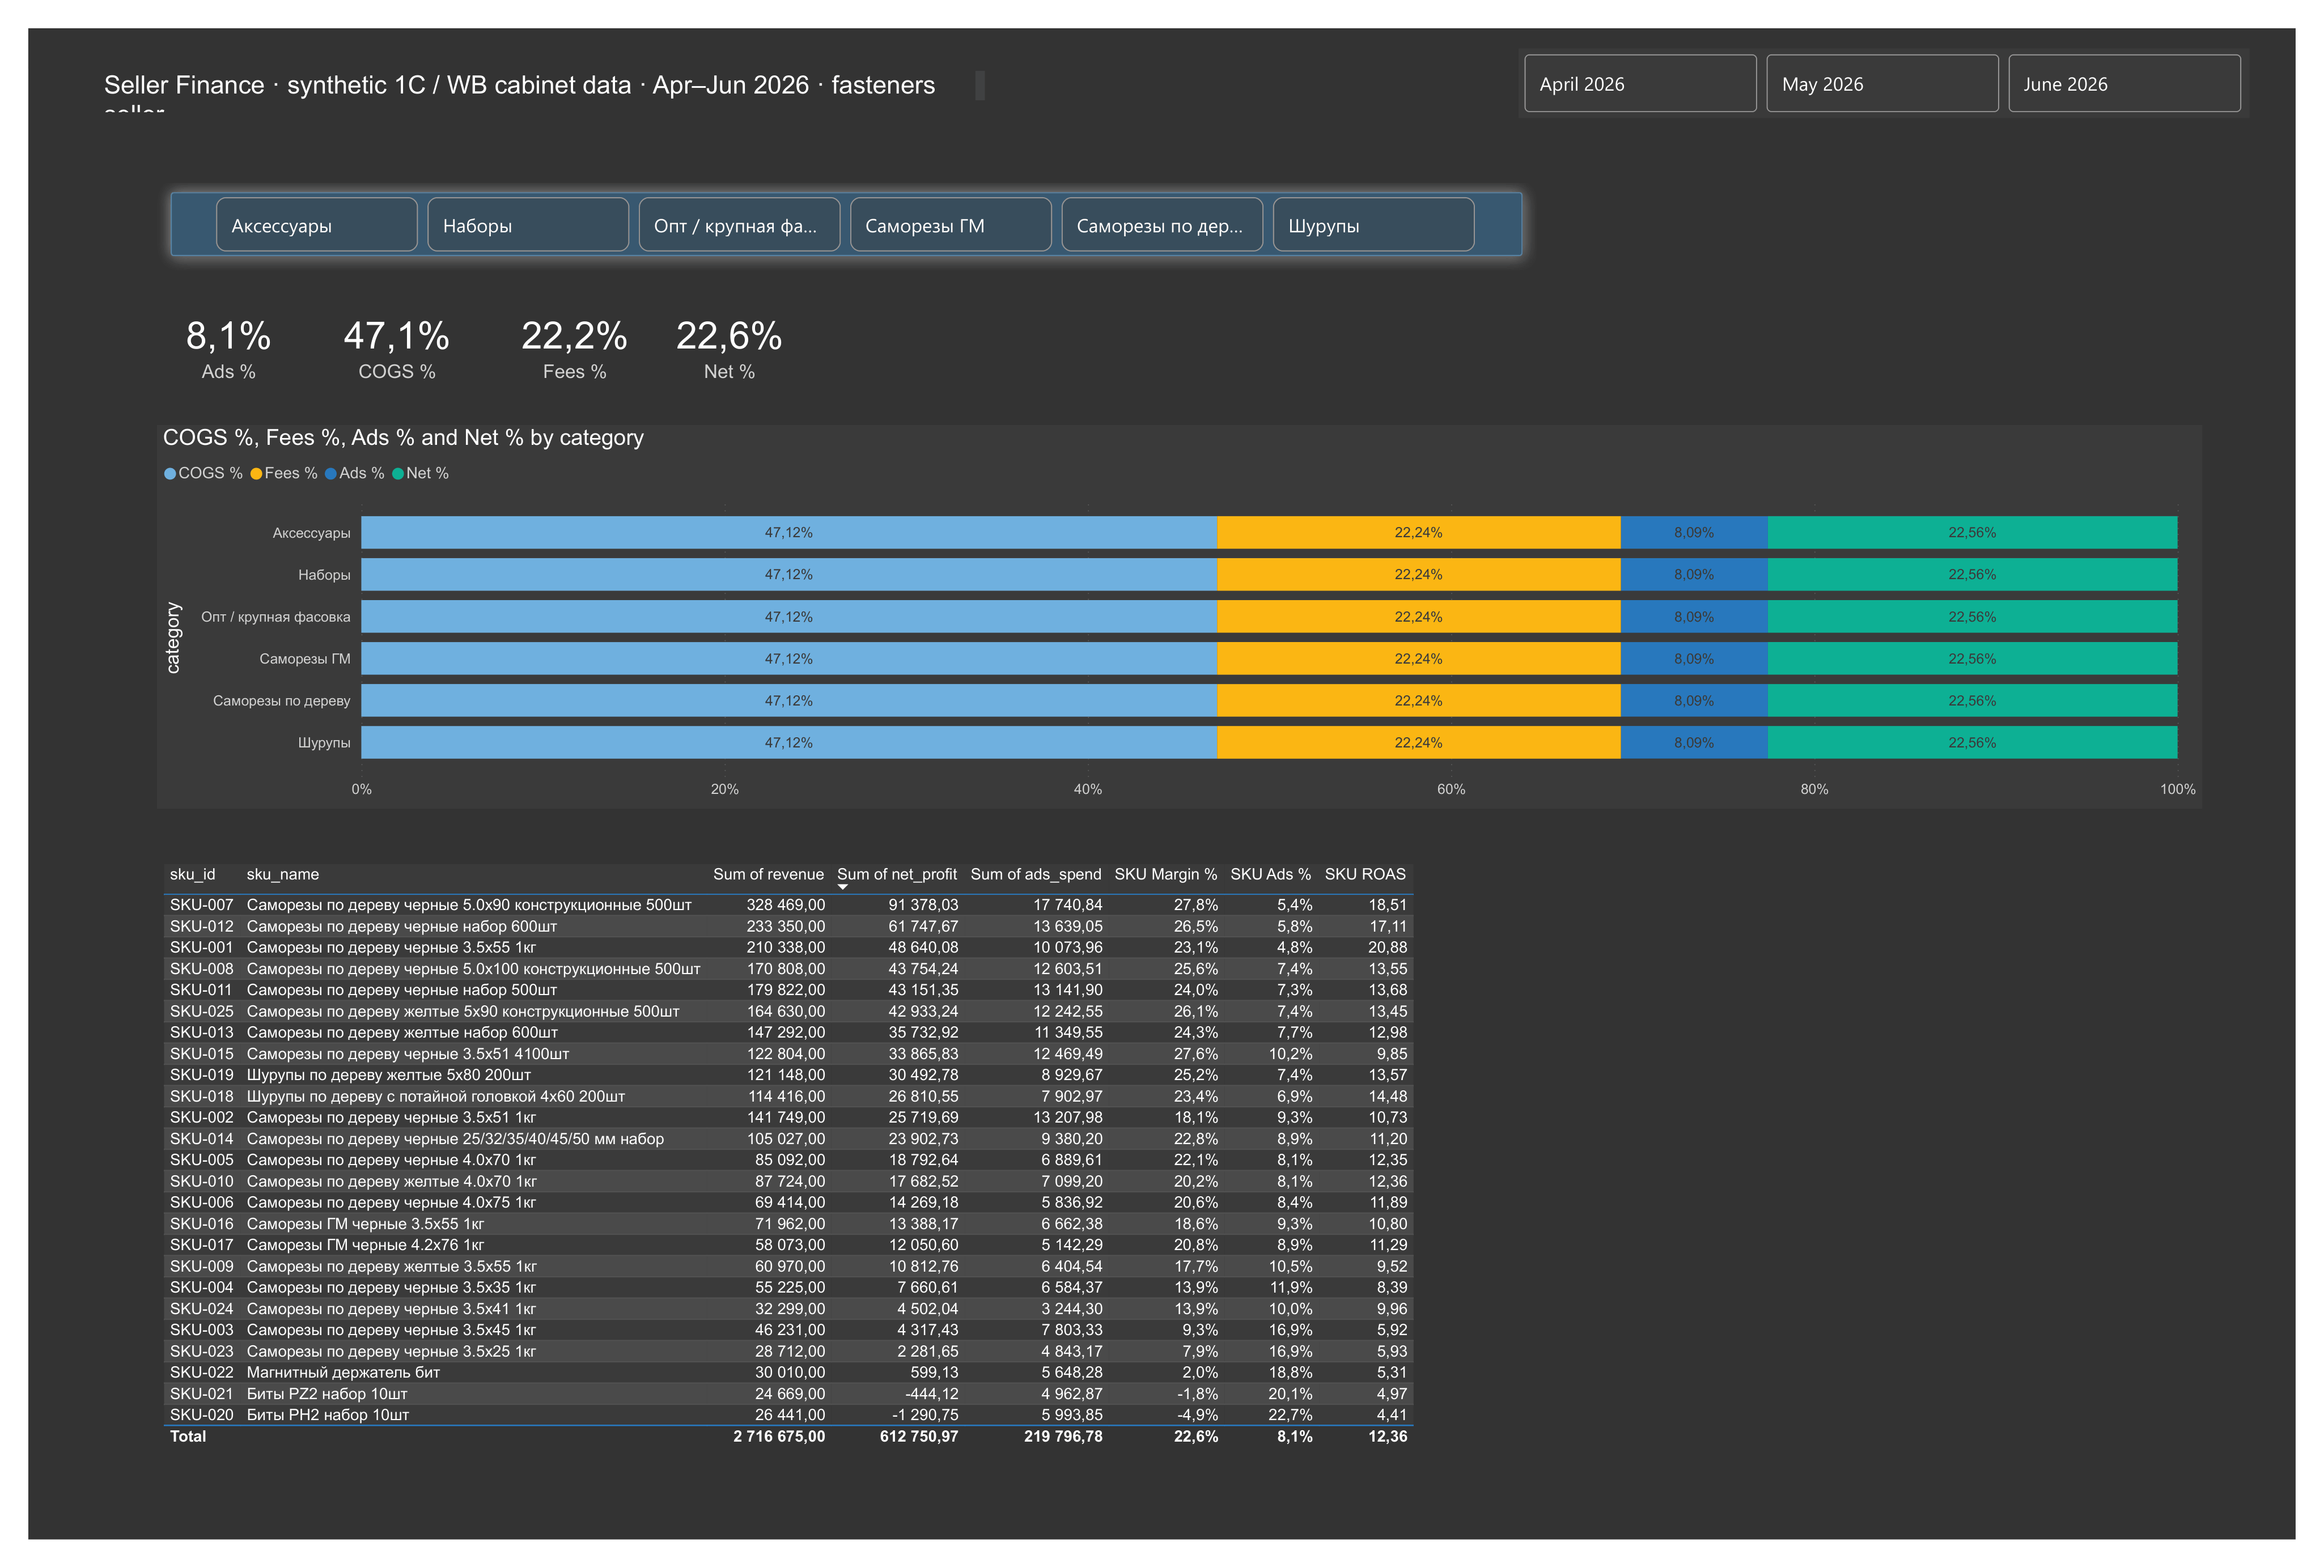
Task: Select the Net % segment for Шурупы bar
Action: click(1972, 742)
